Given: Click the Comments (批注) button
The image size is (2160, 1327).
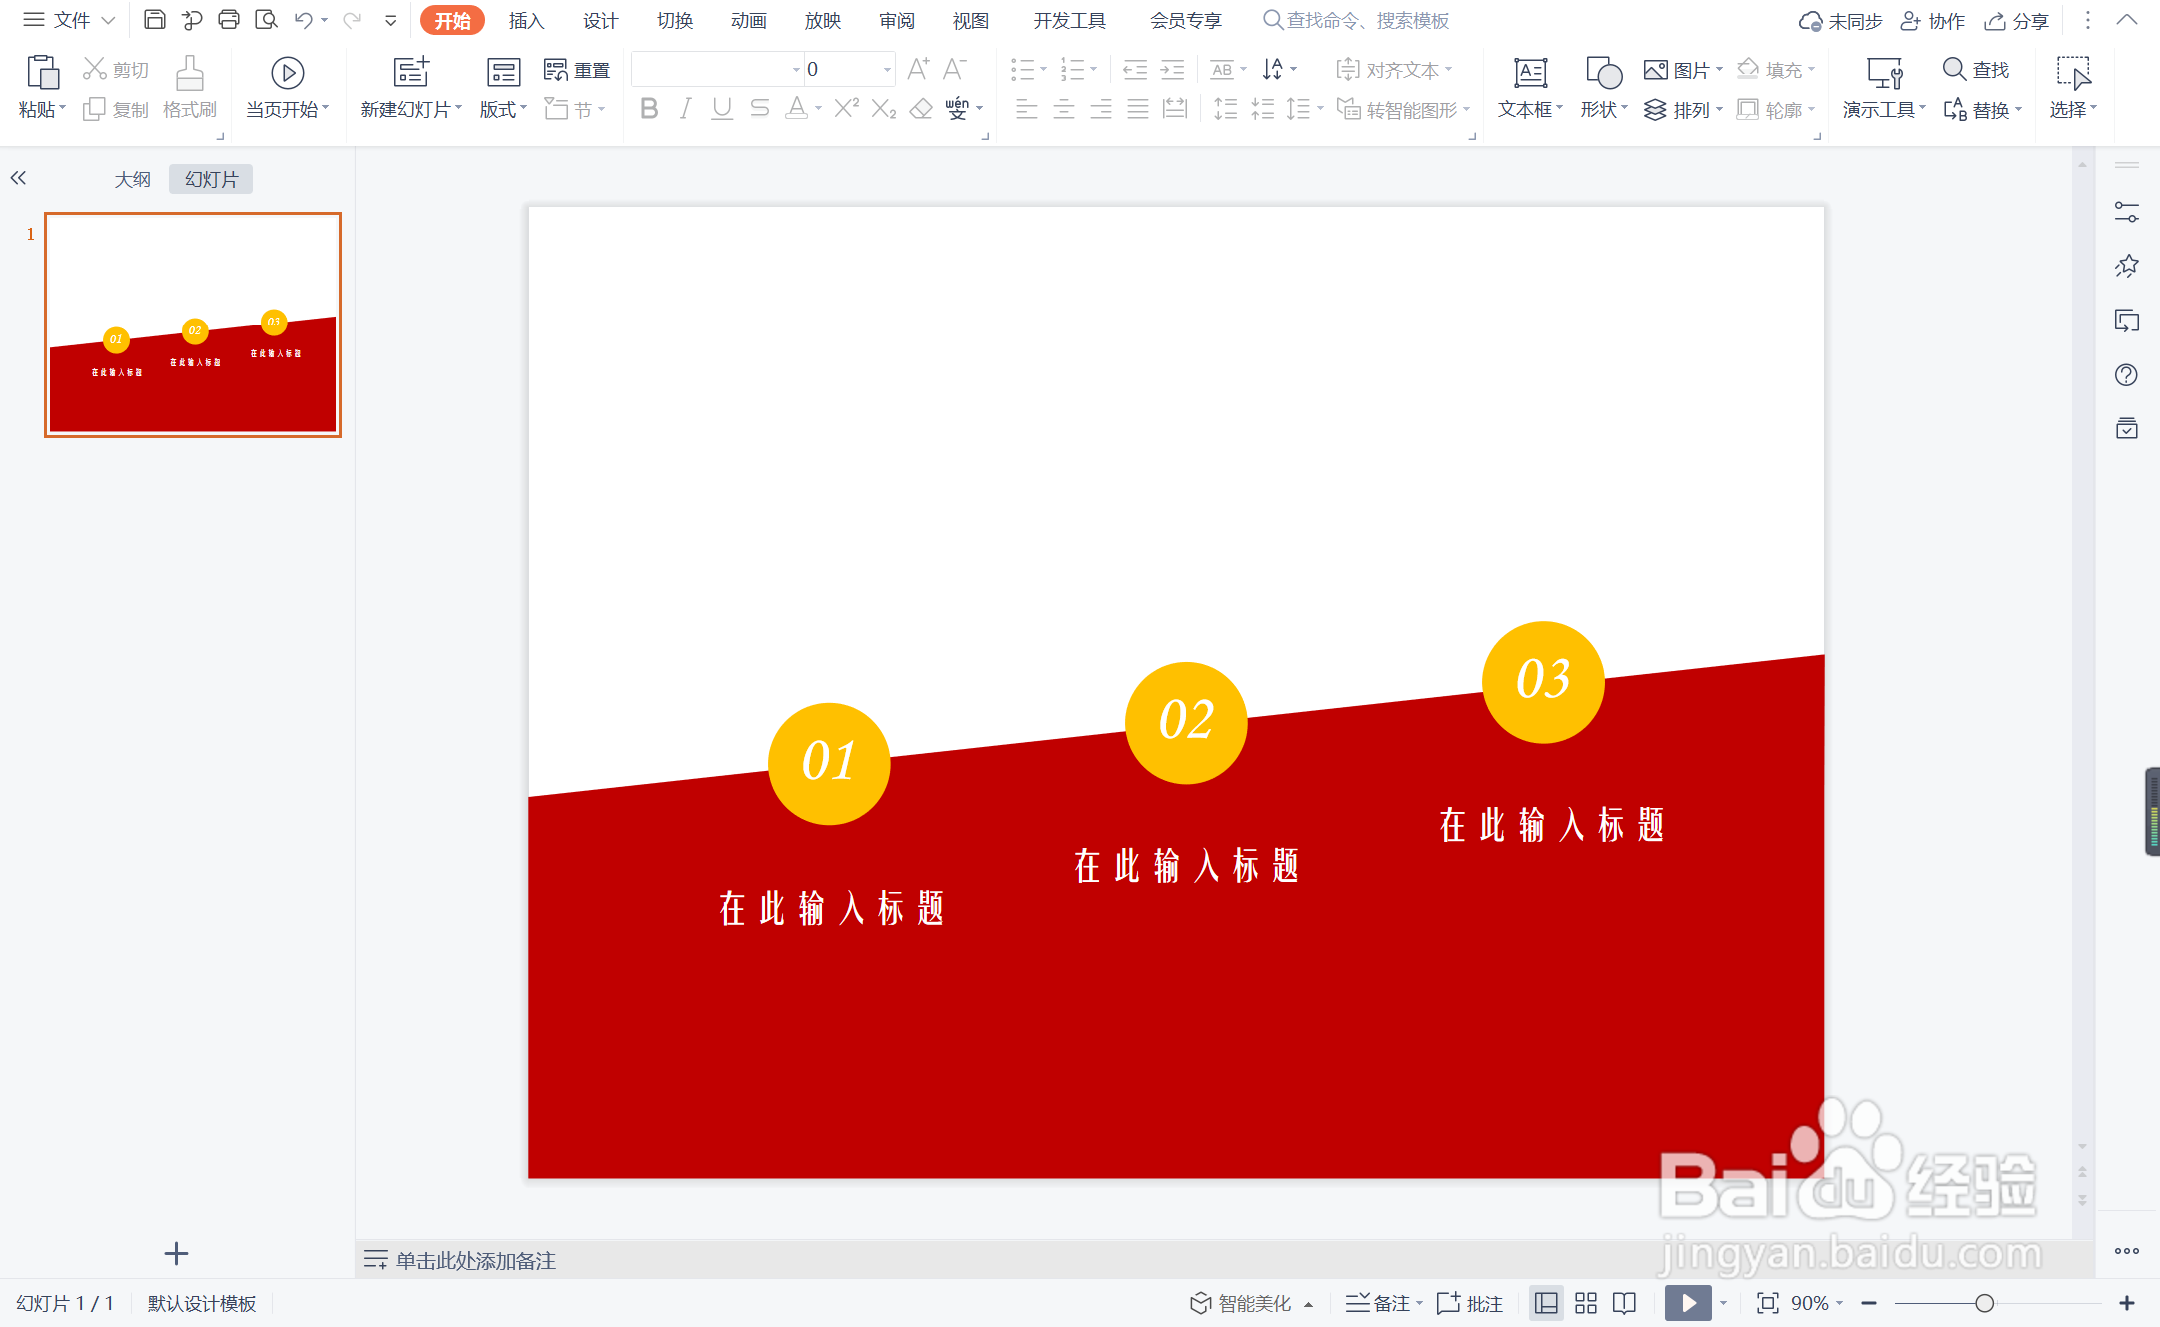Looking at the screenshot, I should [1470, 1303].
